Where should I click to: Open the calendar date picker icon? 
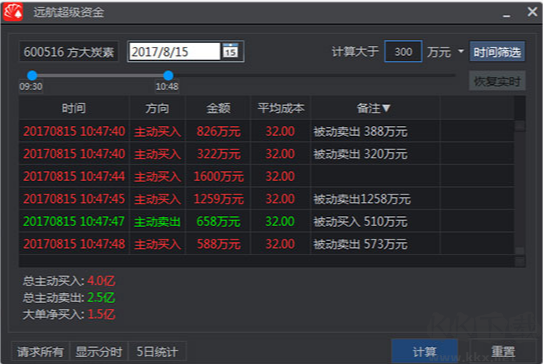(x=231, y=51)
